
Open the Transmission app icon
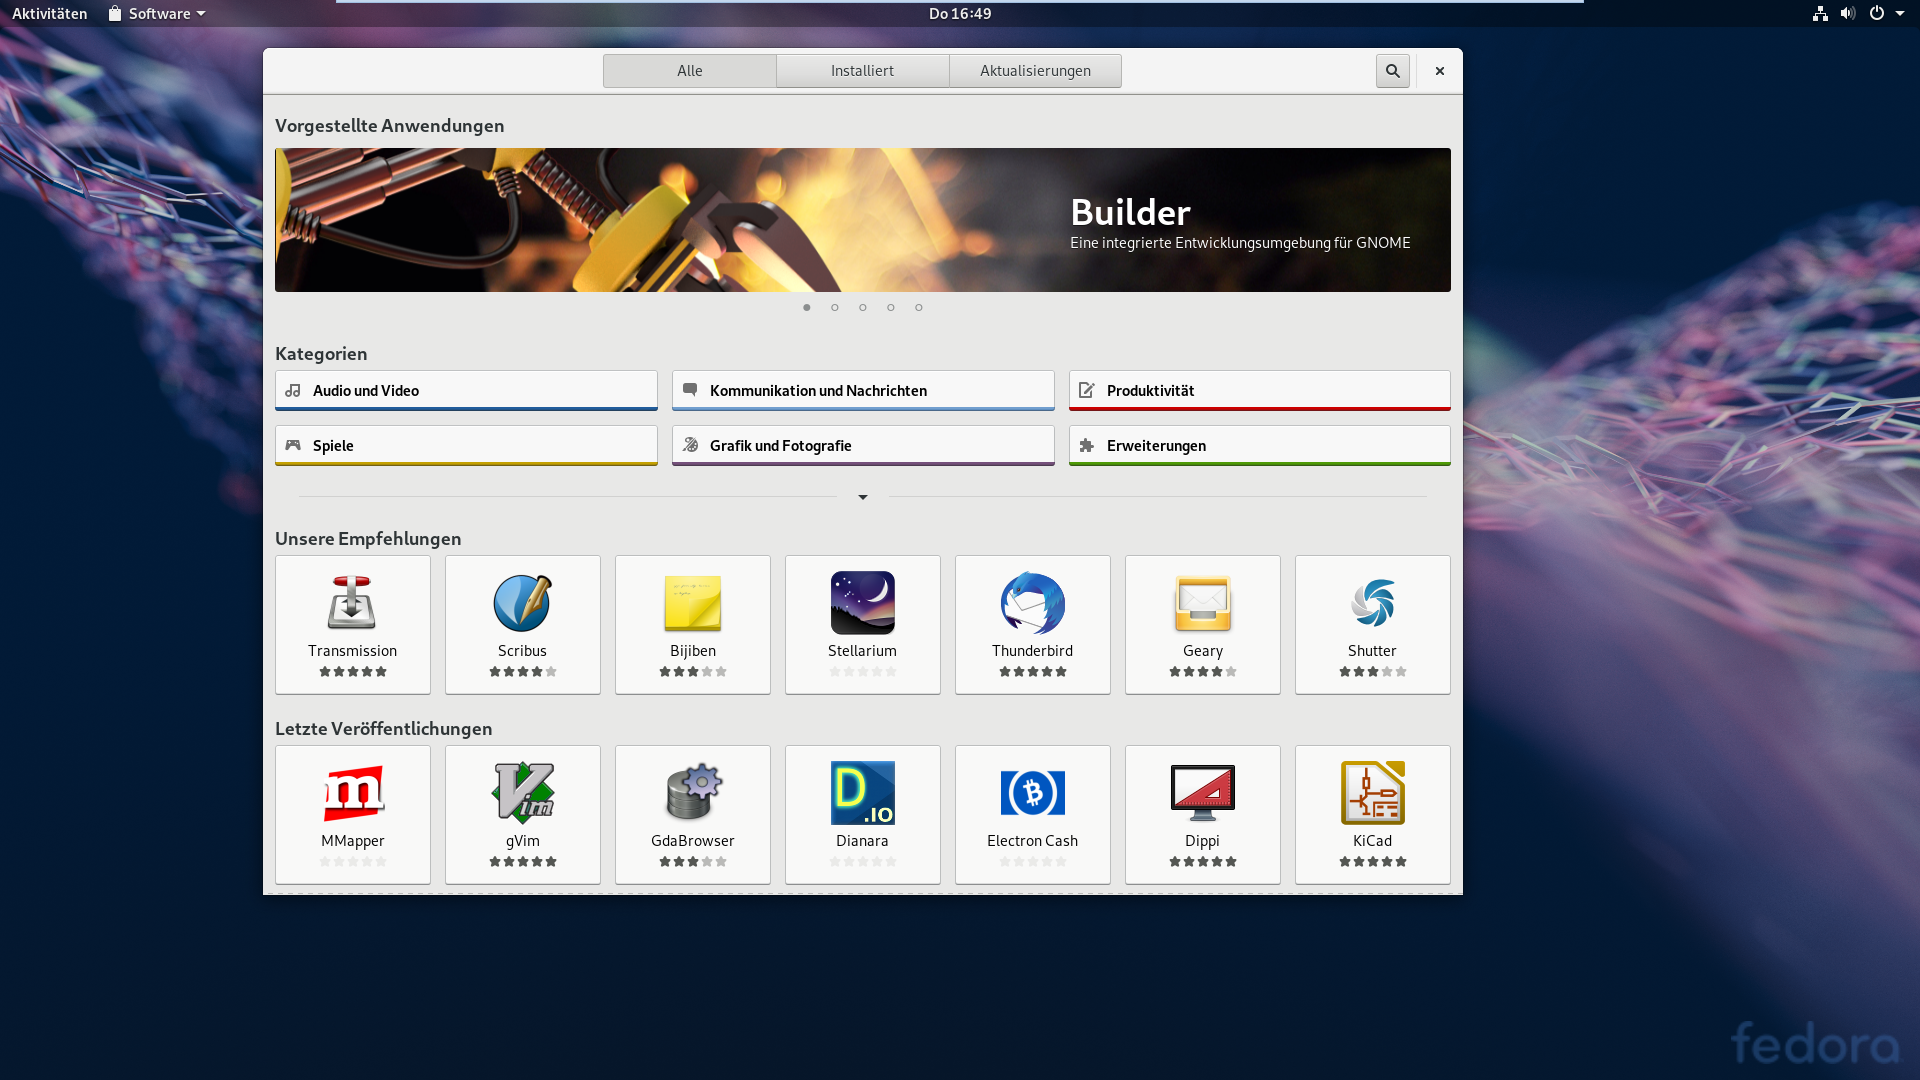click(352, 603)
